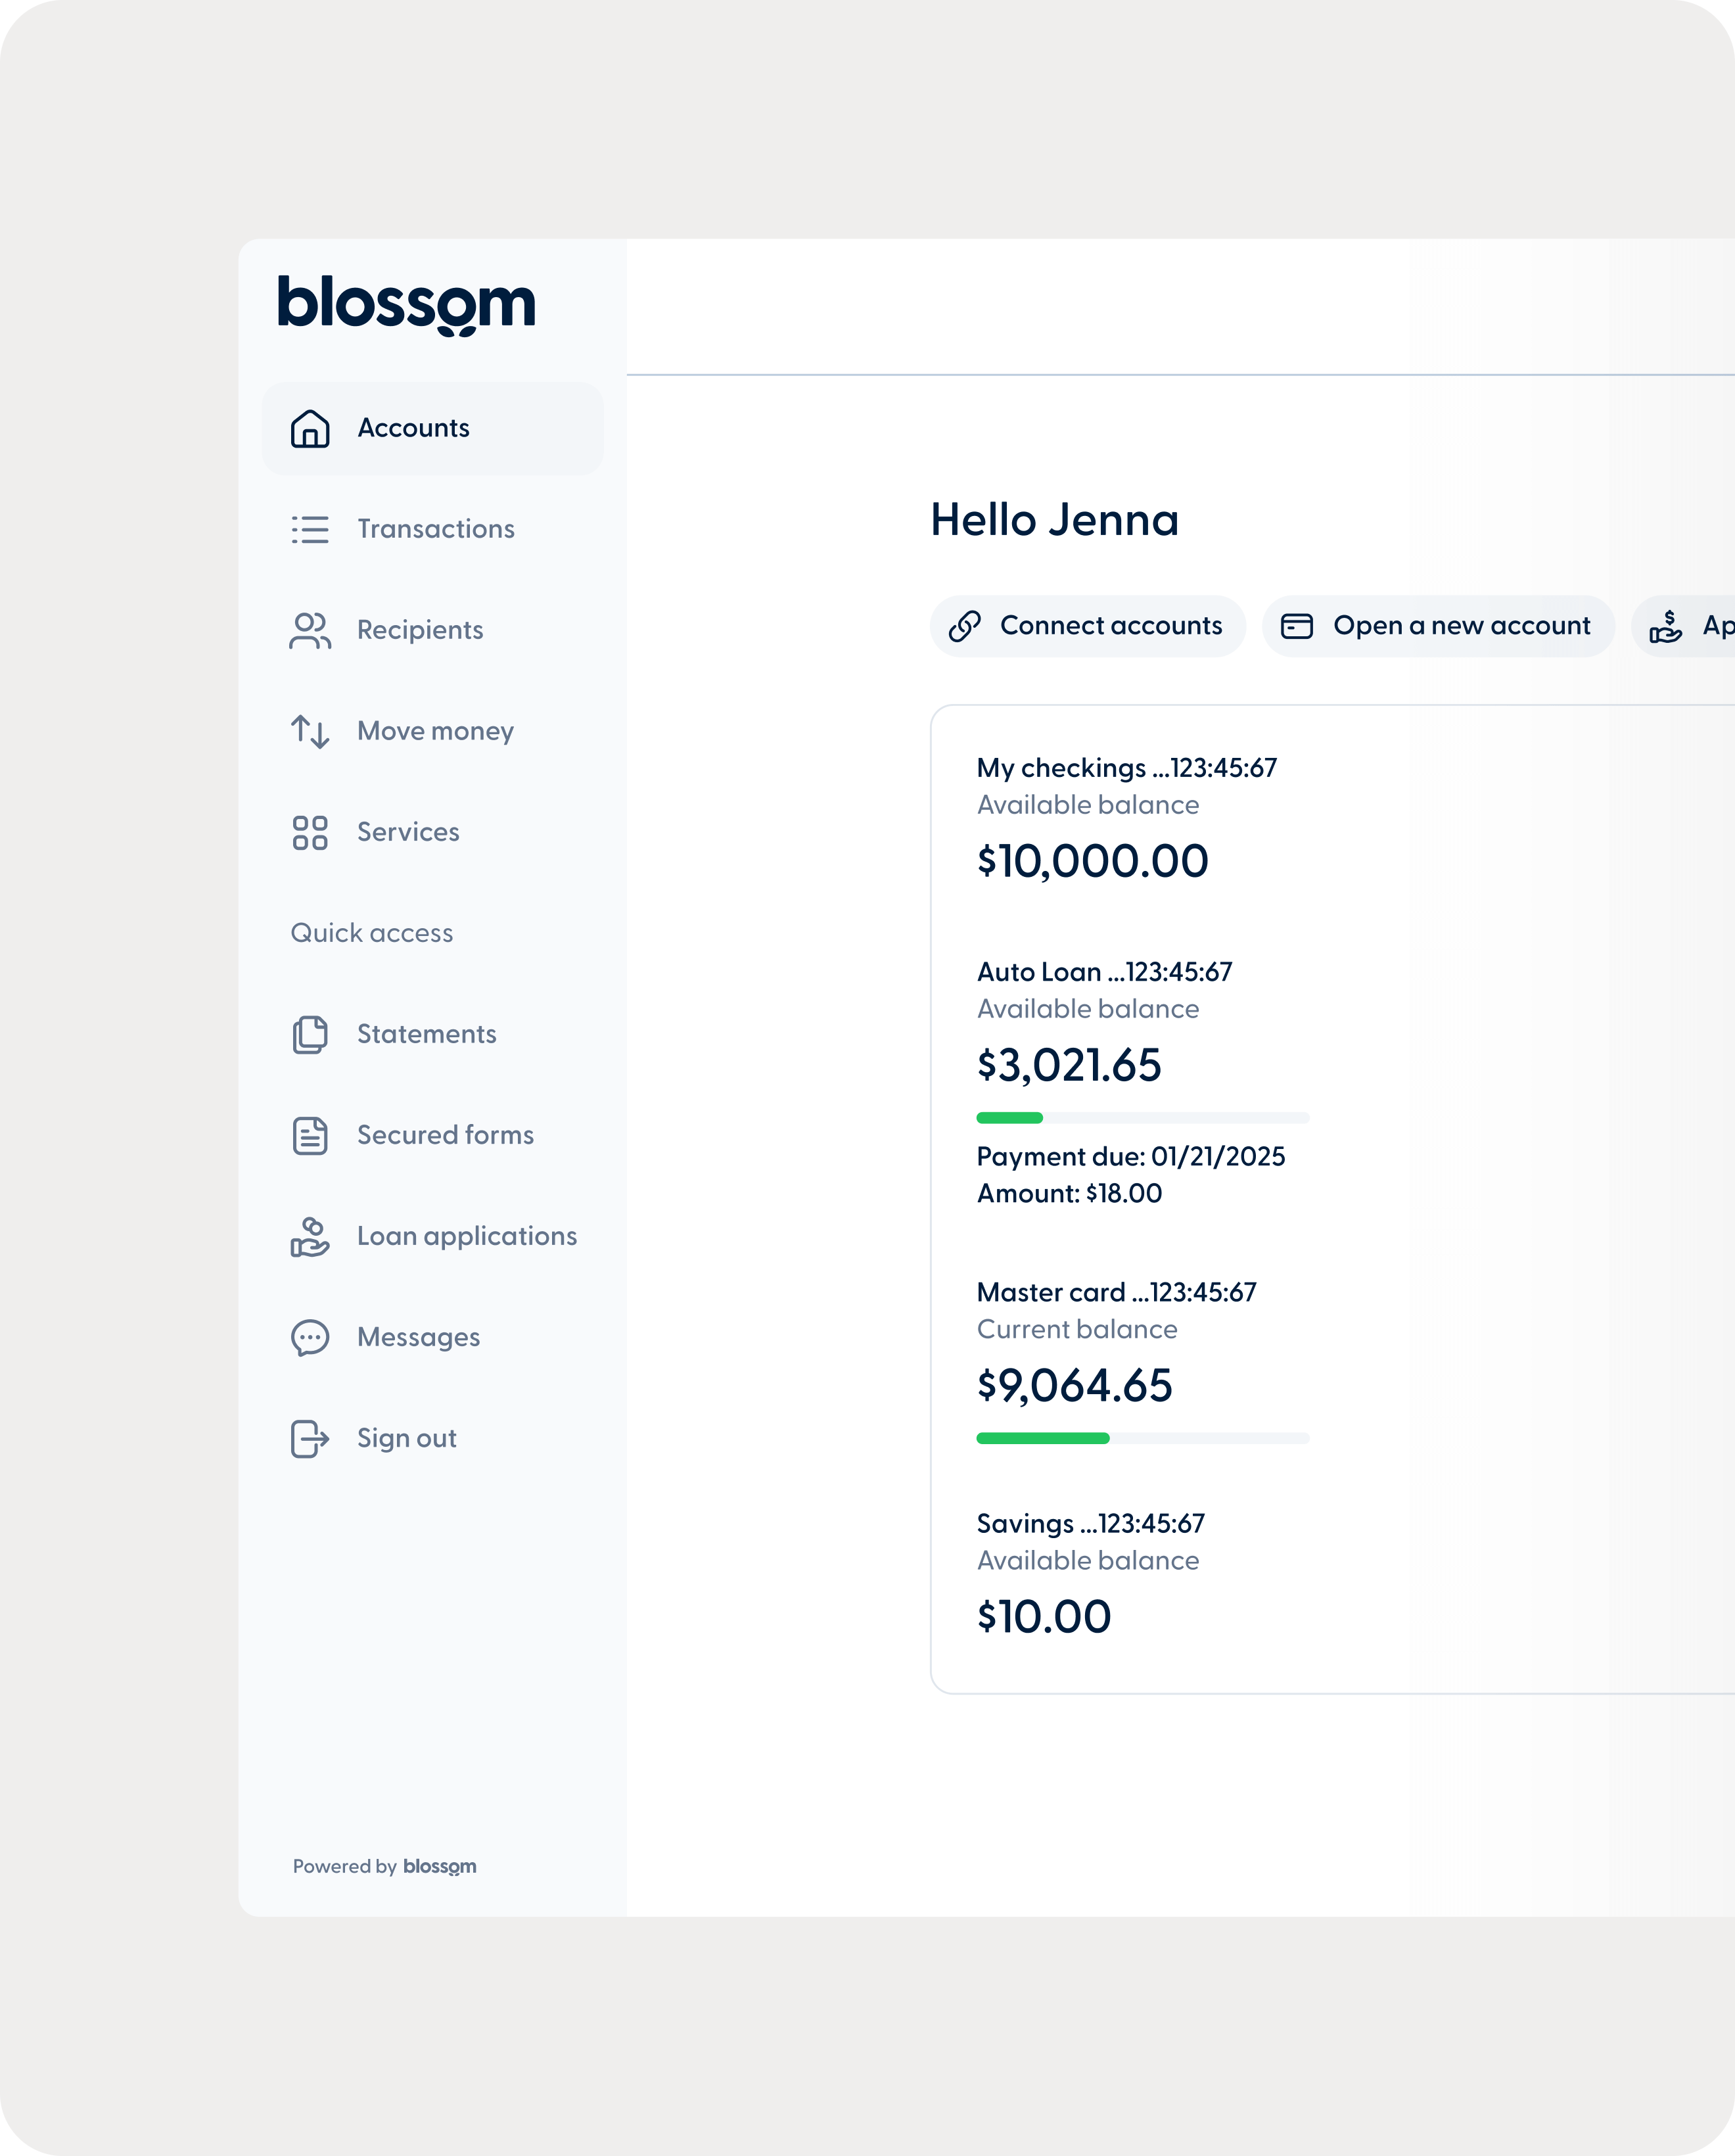Open the My checkings account entry

point(1126,768)
